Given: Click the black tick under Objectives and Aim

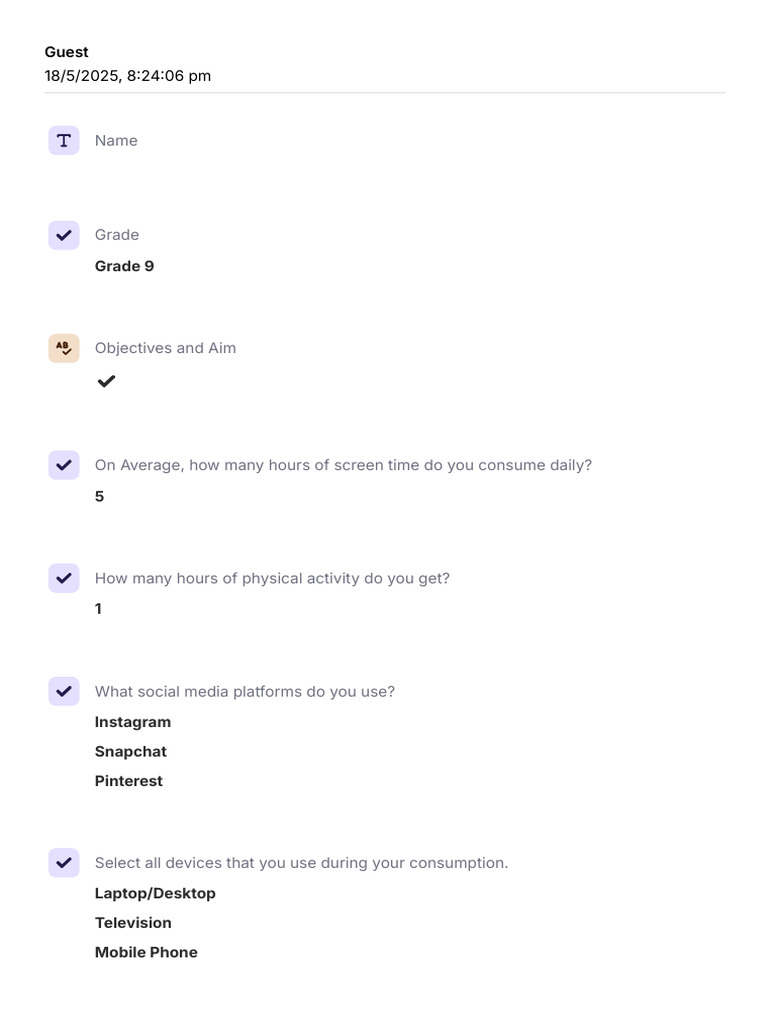Looking at the screenshot, I should click(106, 381).
